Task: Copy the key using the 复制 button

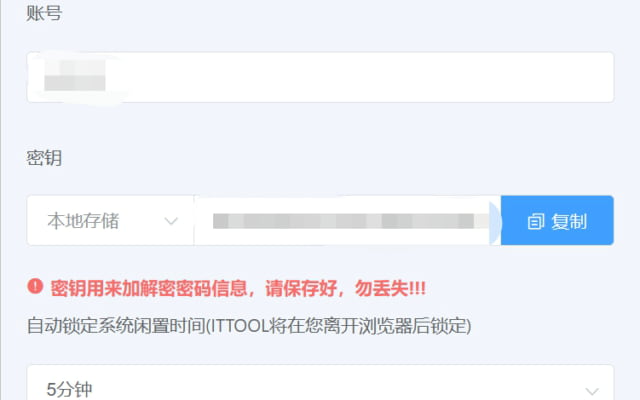Action: point(557,220)
